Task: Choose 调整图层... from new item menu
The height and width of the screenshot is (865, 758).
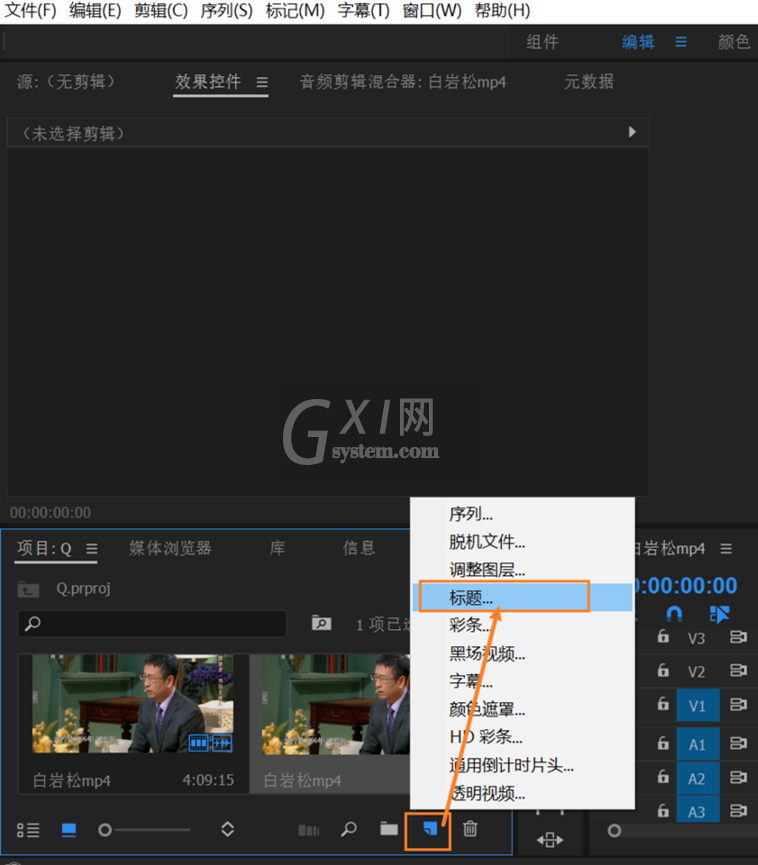Action: 522,569
